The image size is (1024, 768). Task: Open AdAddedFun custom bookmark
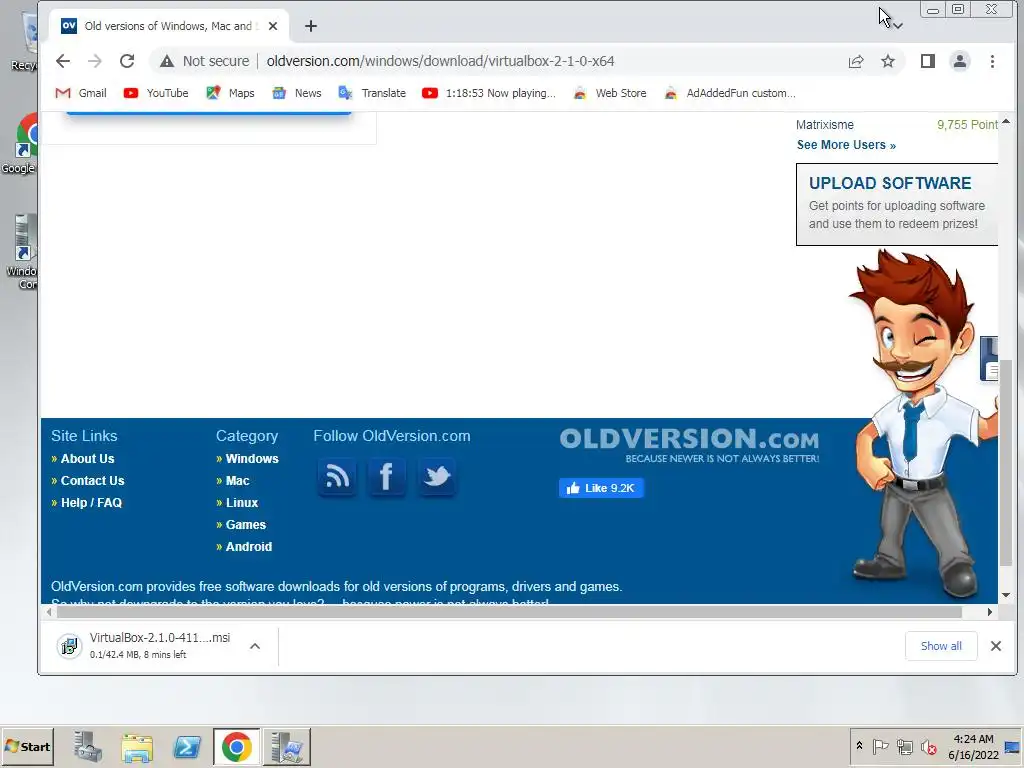point(729,93)
